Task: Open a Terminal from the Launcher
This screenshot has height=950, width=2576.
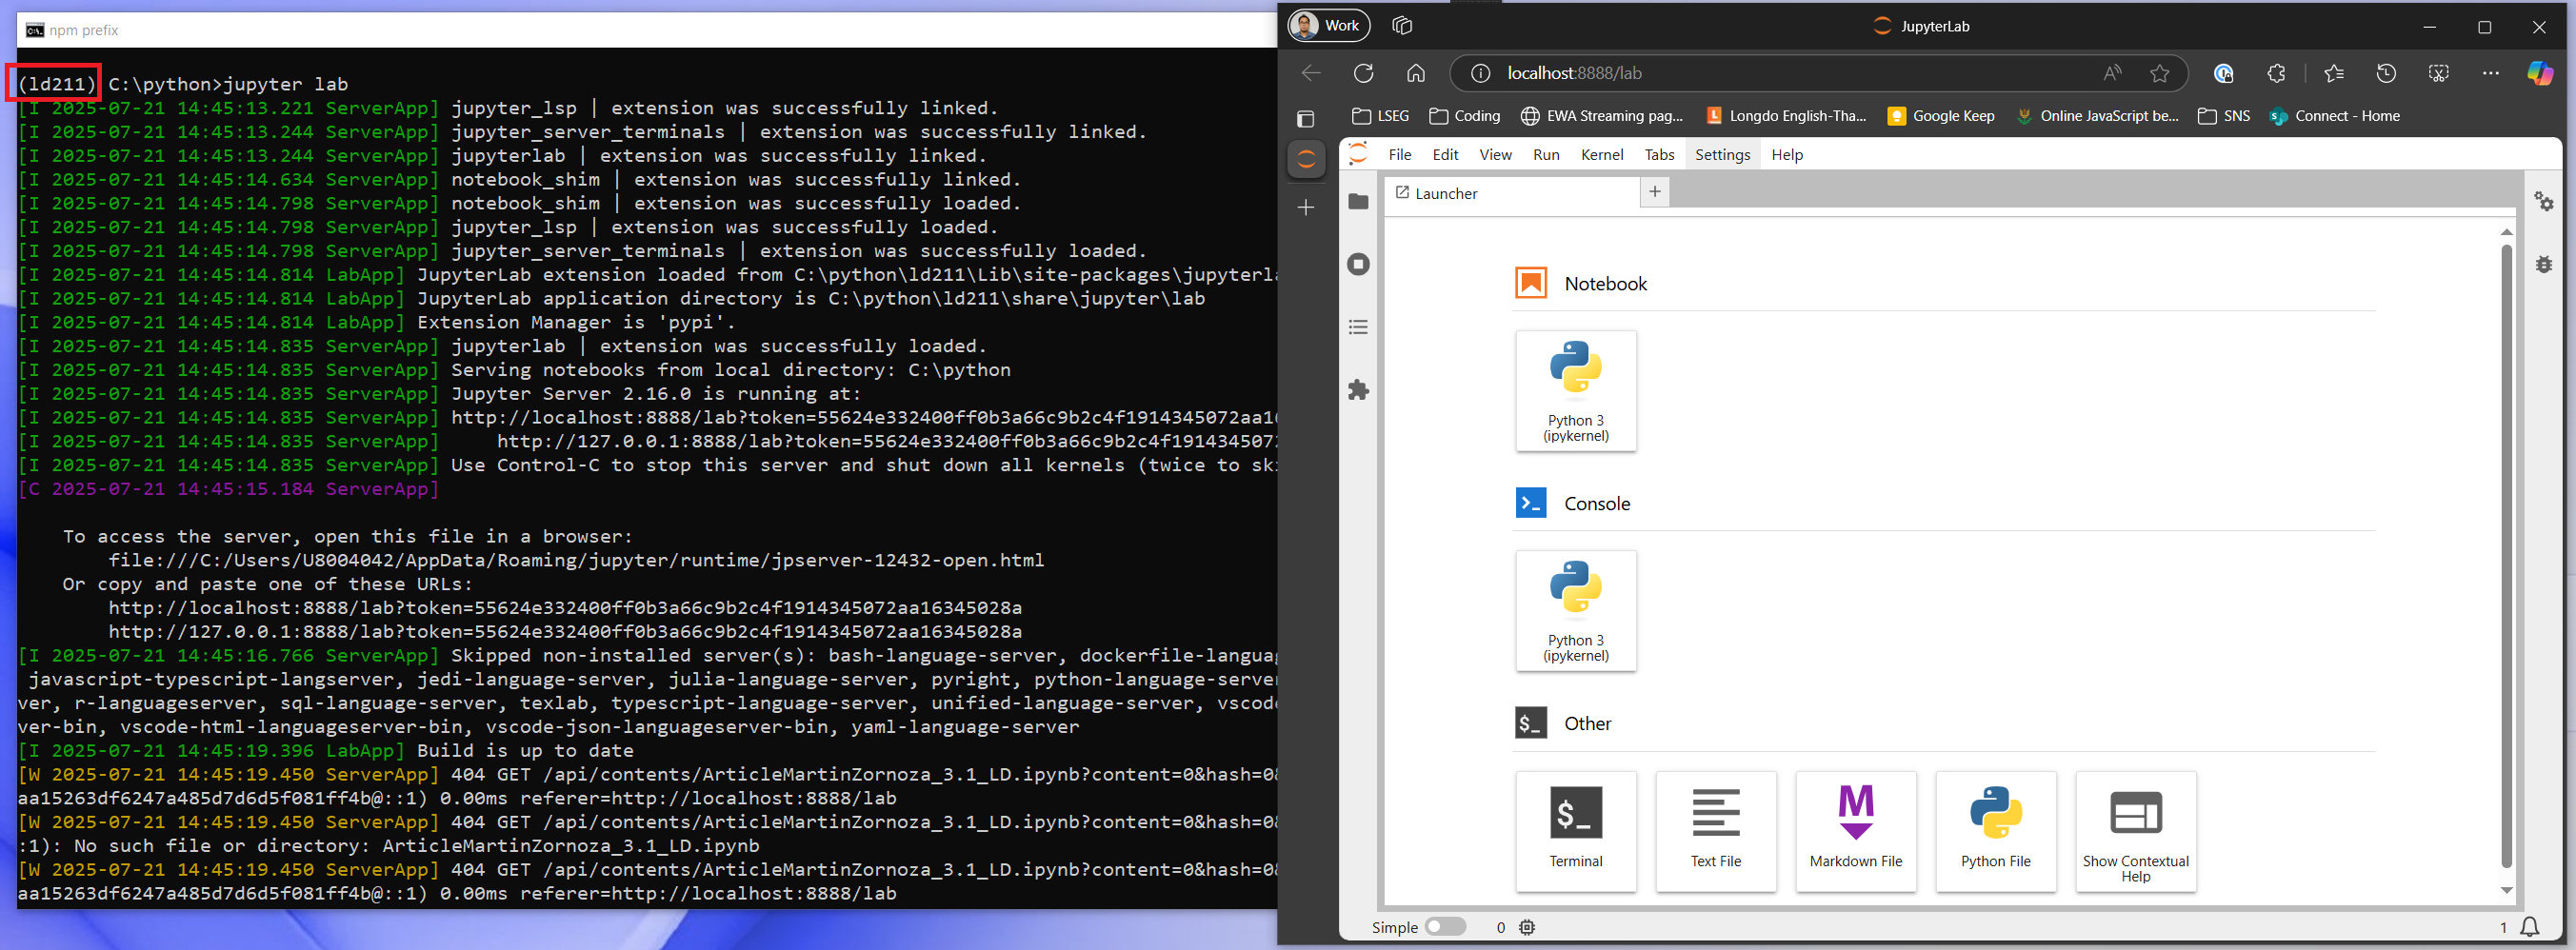Action: click(1575, 831)
